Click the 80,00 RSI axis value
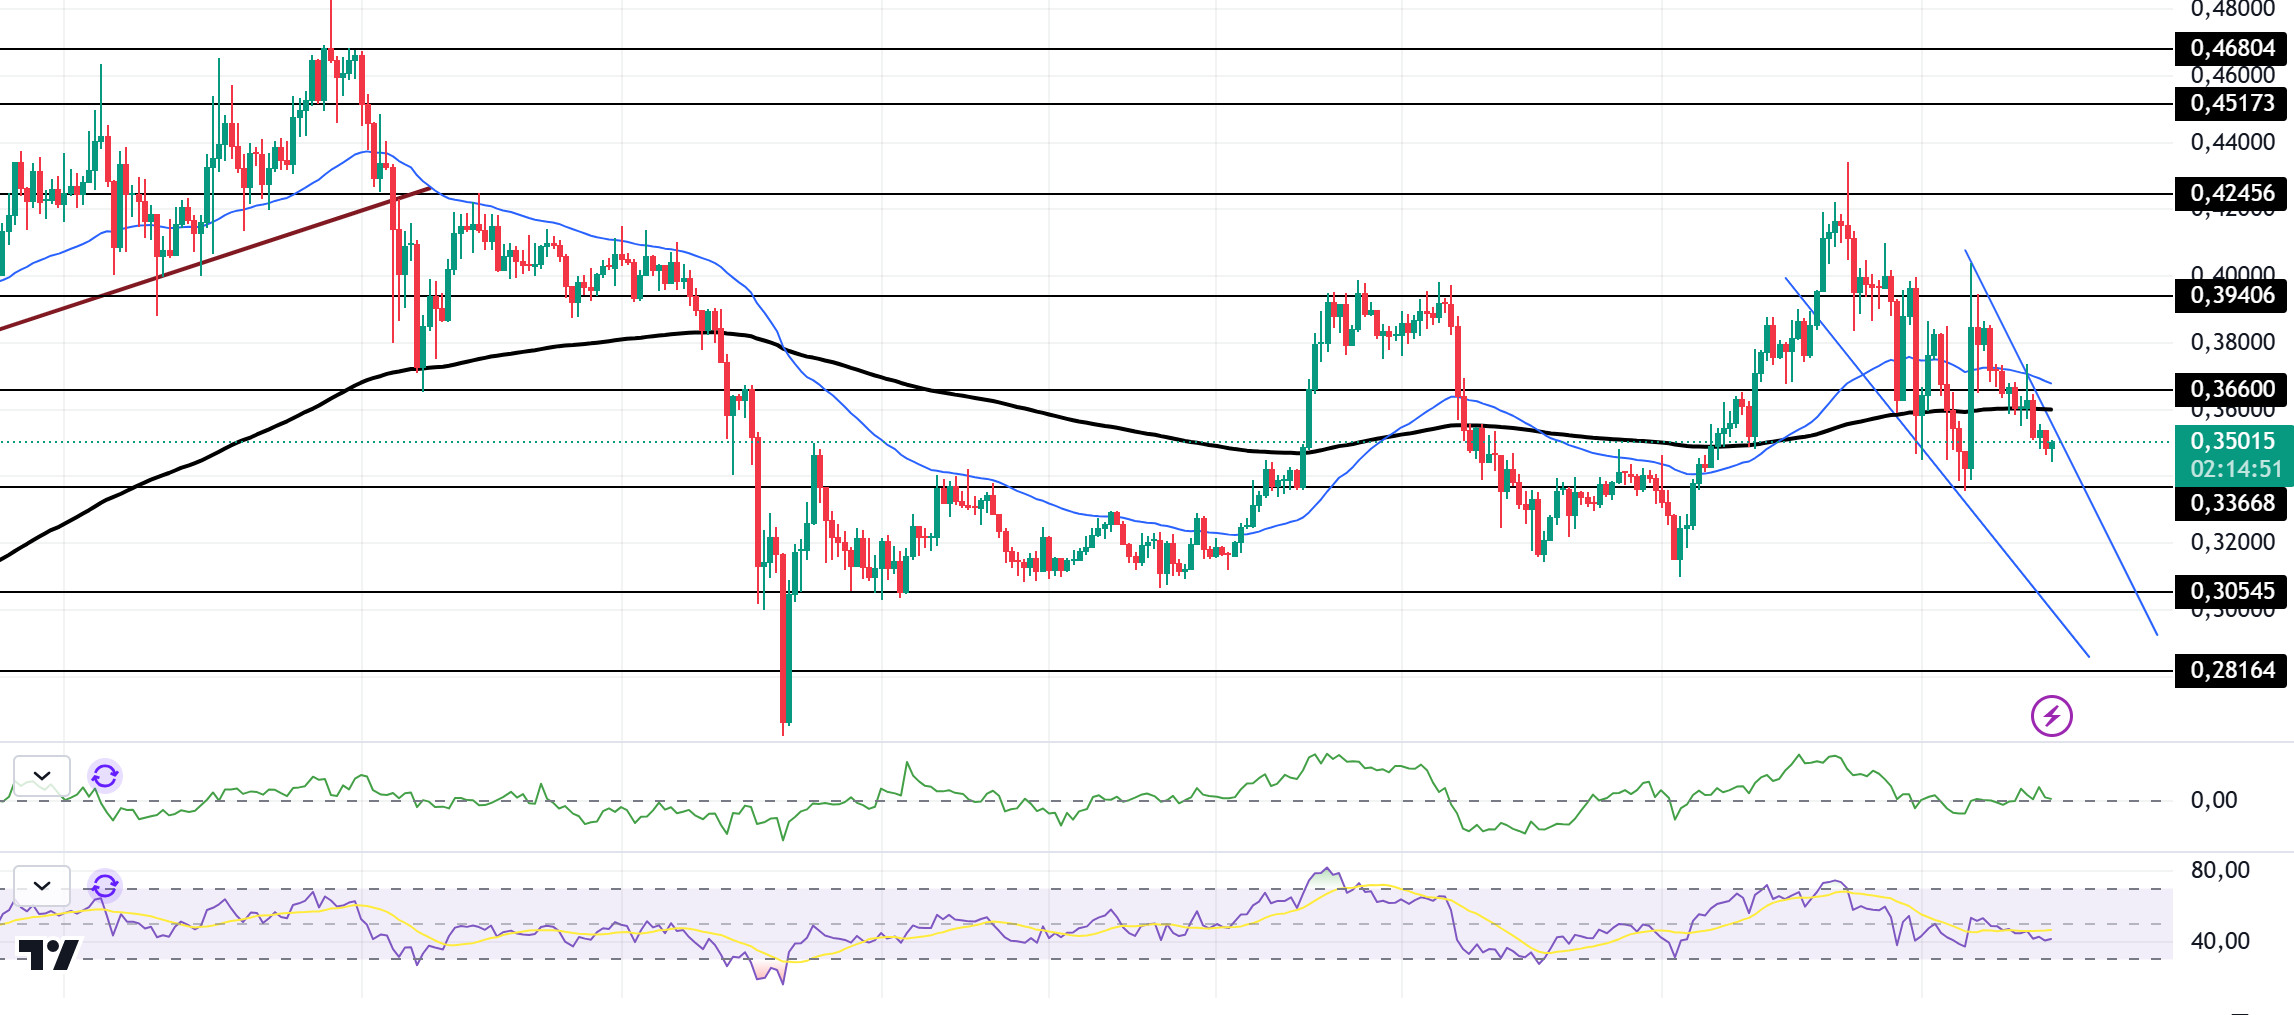The width and height of the screenshot is (2294, 1015). tap(2220, 870)
